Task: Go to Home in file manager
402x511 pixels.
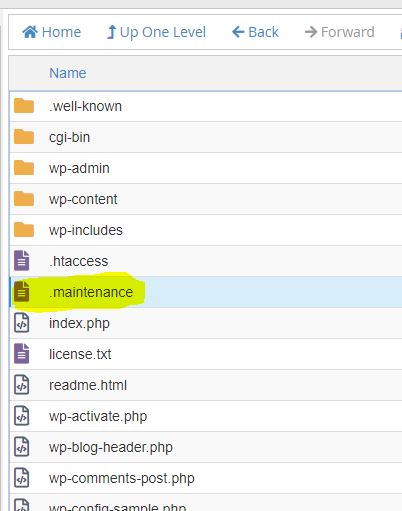Action: click(52, 32)
